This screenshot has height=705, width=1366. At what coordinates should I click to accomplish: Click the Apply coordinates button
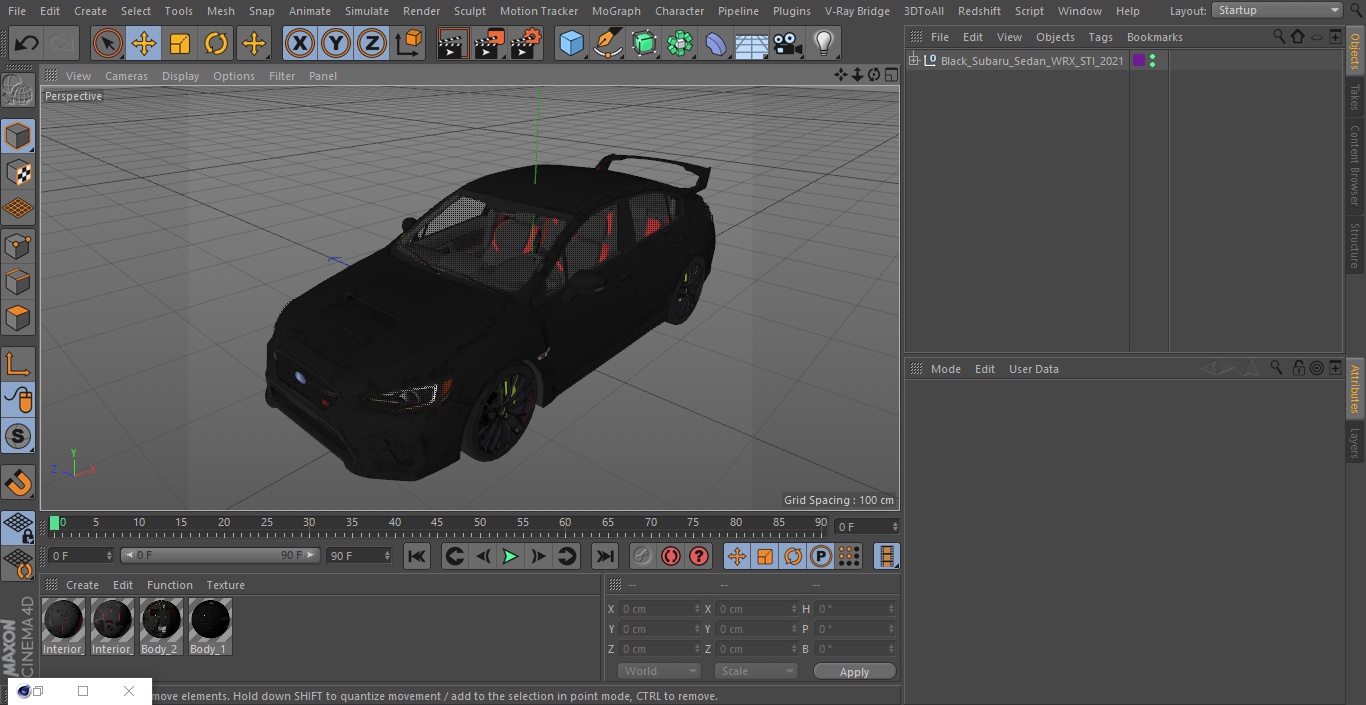(854, 671)
